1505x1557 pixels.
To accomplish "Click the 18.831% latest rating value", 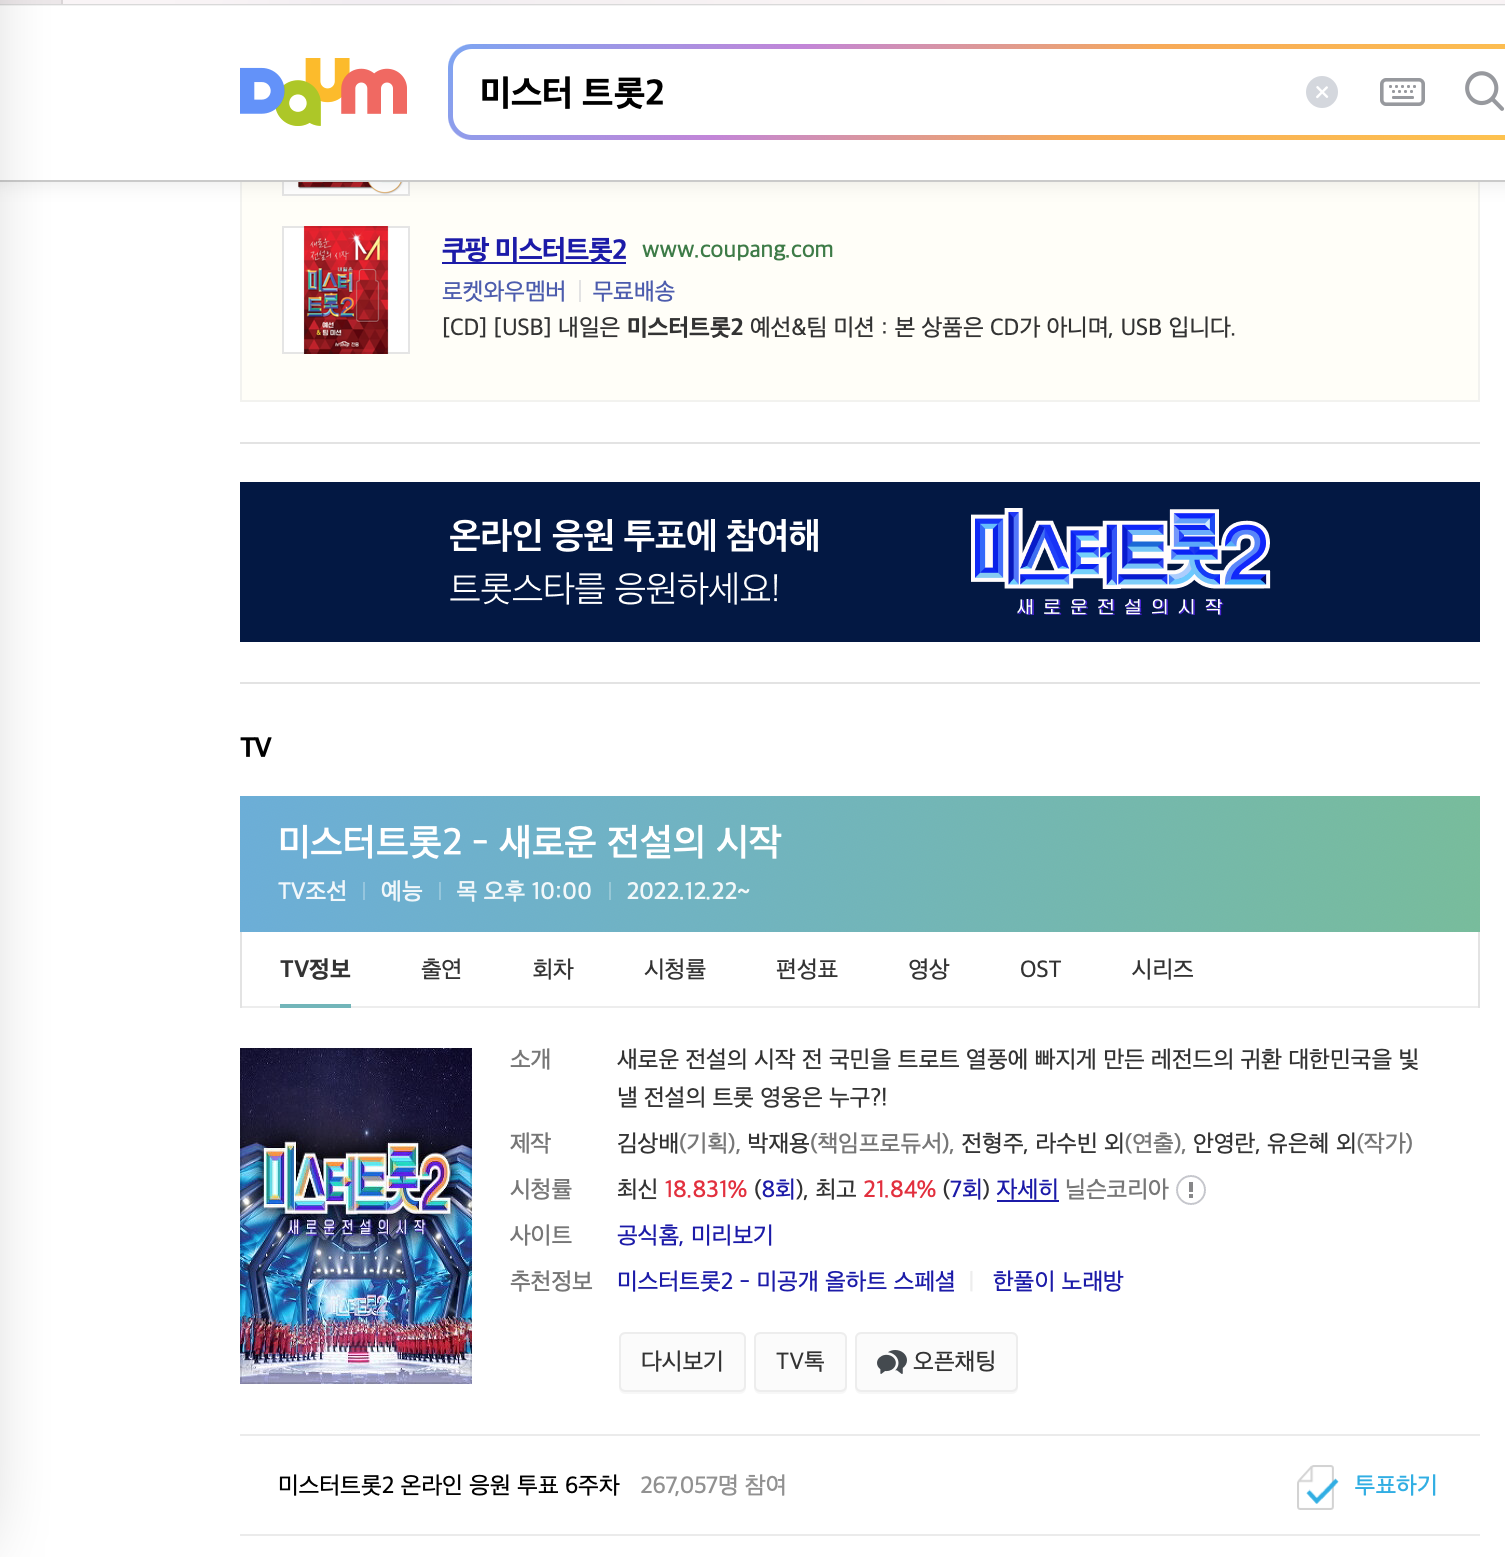I will pyautogui.click(x=706, y=1189).
